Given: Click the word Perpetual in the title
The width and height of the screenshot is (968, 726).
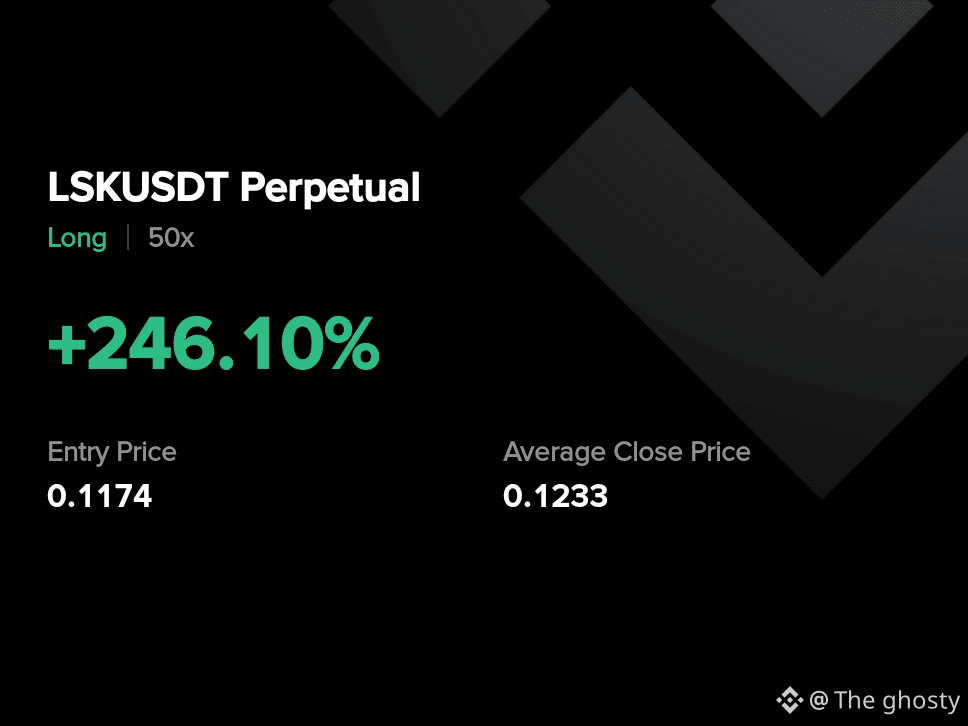Looking at the screenshot, I should (x=330, y=188).
